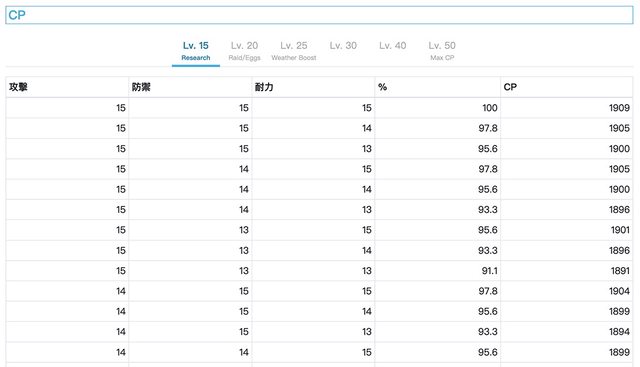Switch to the Lv. 15 Research tab
640x367 pixels.
(x=196, y=51)
